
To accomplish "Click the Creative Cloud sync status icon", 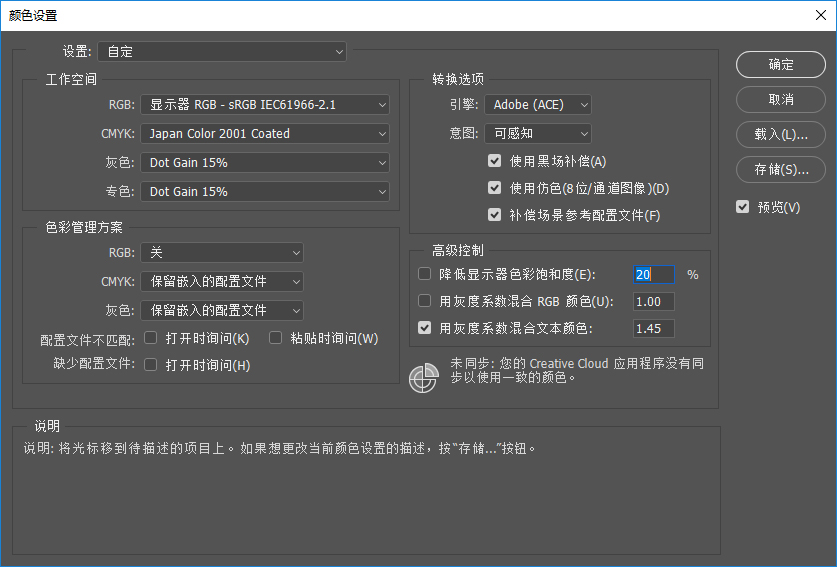I will [x=423, y=377].
